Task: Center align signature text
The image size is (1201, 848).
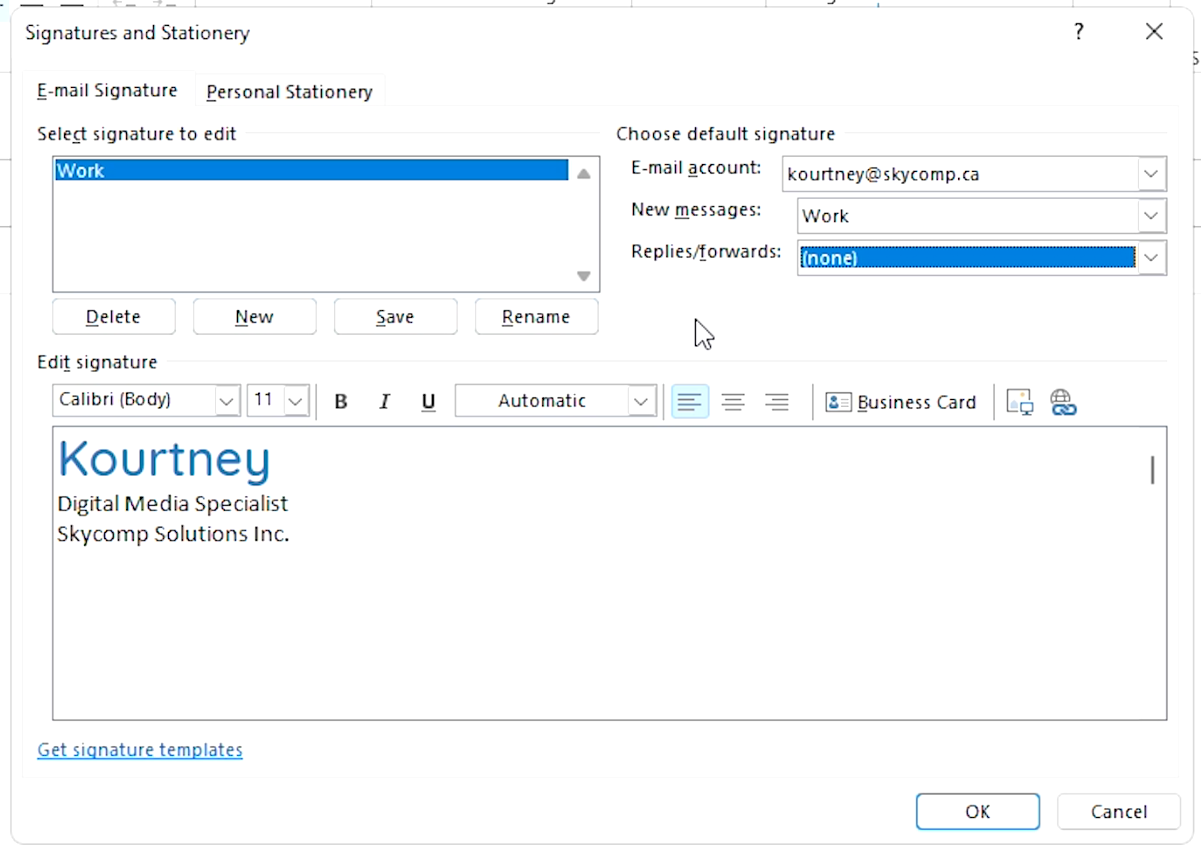Action: (733, 401)
